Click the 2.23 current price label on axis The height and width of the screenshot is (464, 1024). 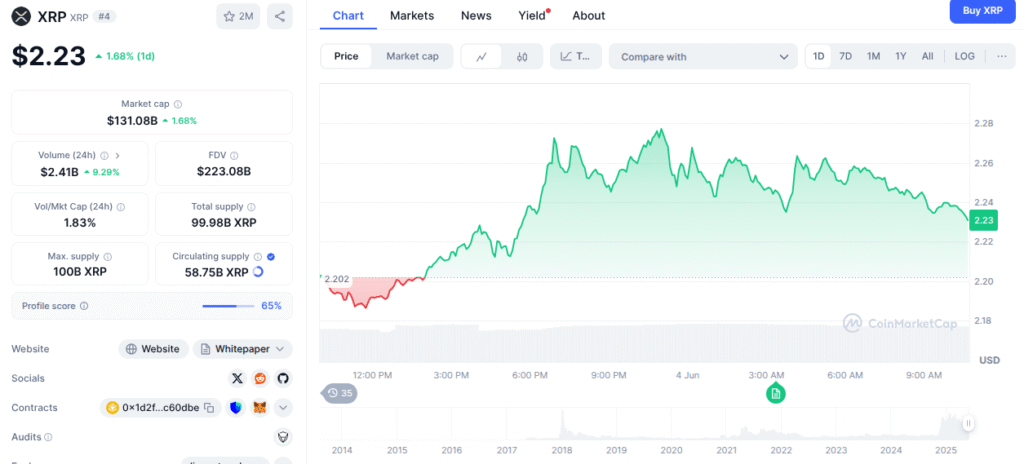pyautogui.click(x=984, y=221)
